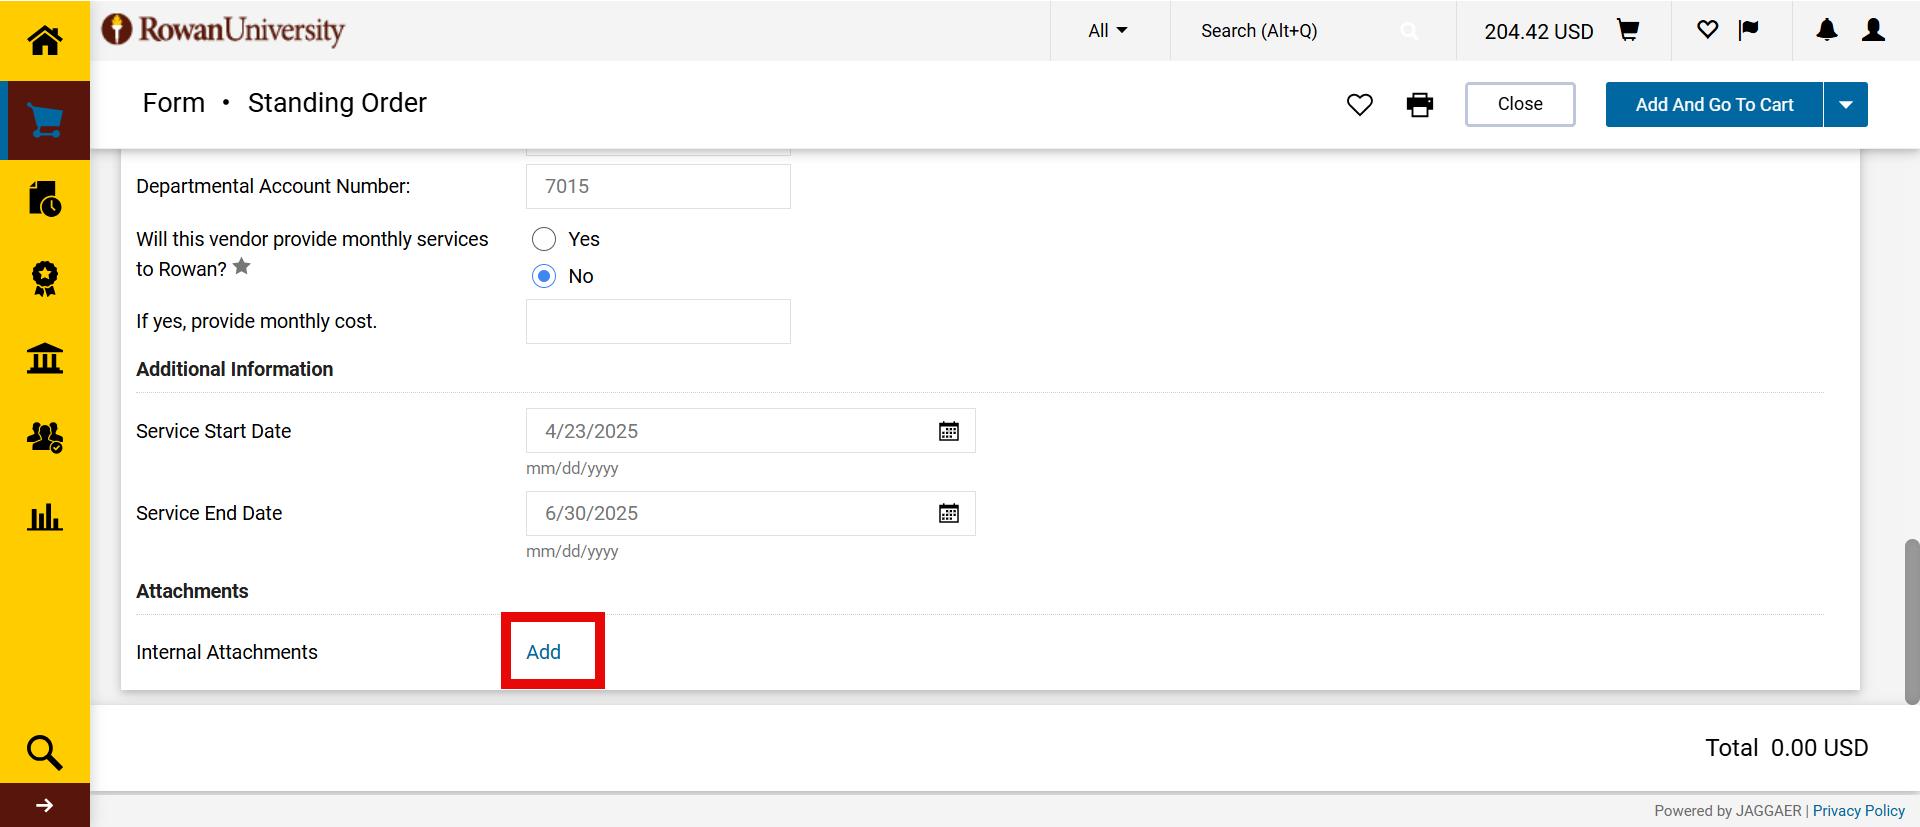Open the Orders clock icon in sidebar

tap(44, 199)
